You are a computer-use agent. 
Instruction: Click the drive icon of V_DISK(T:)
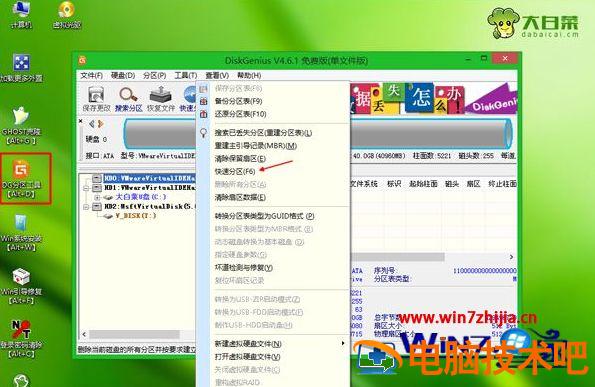click(109, 216)
